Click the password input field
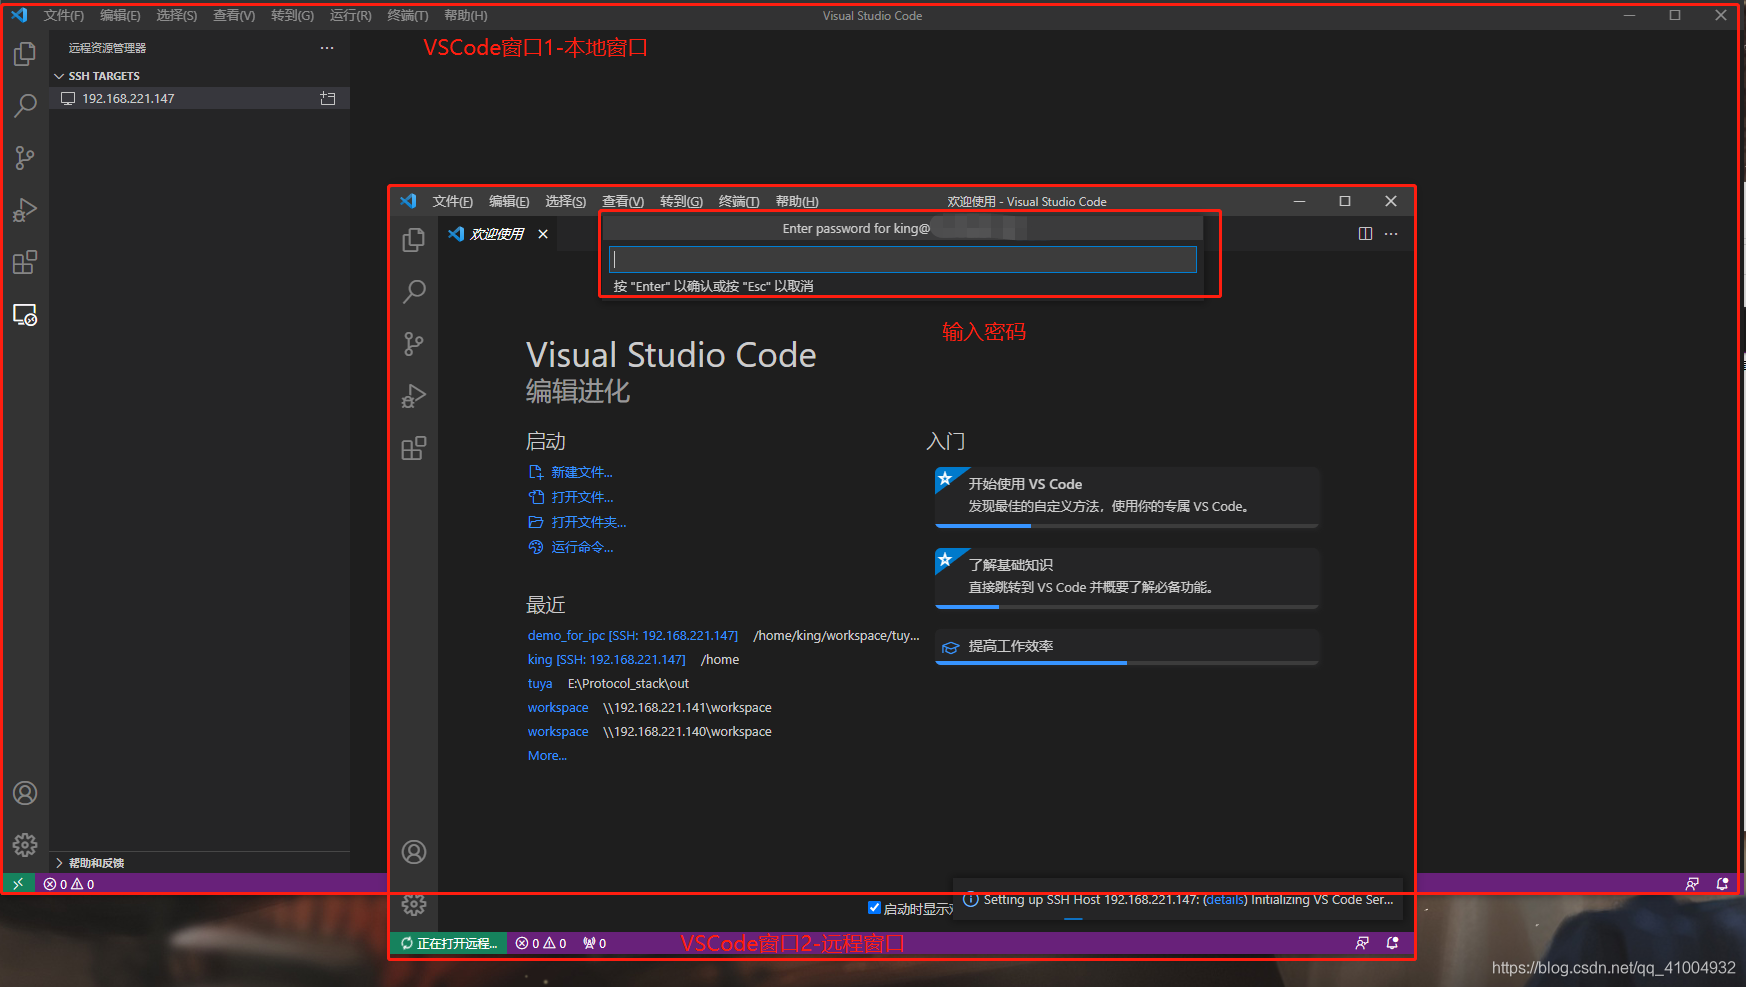The image size is (1746, 987). coord(901,259)
